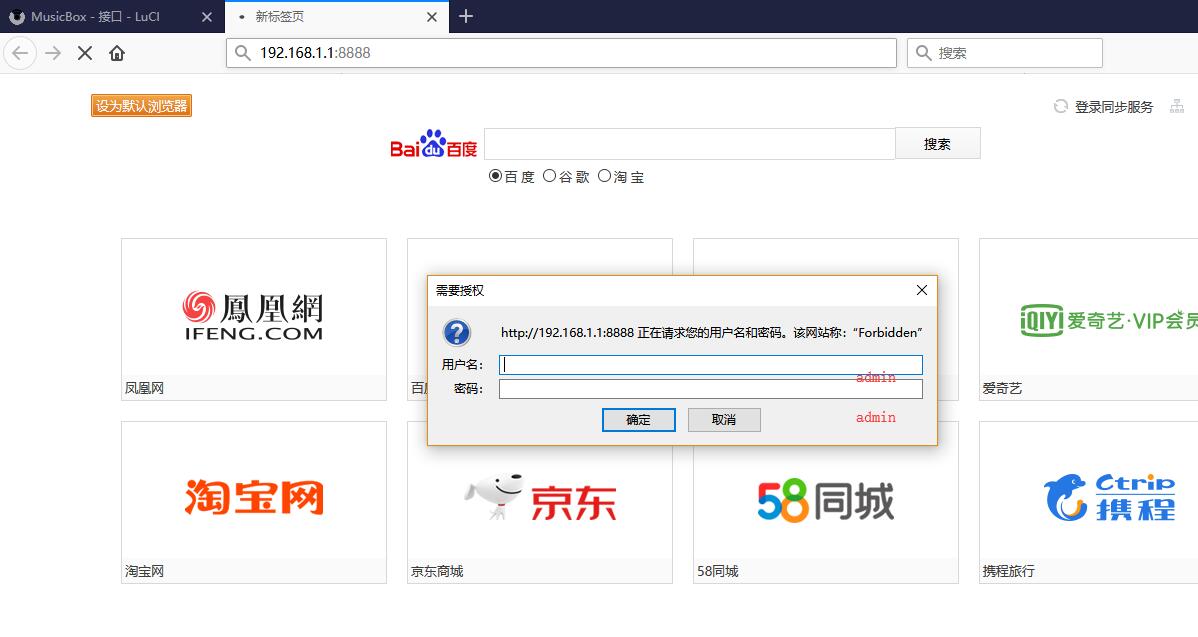Viewport: 1198px width, 637px height.
Task: Click the network icon beside sync service
Action: pos(1177,107)
